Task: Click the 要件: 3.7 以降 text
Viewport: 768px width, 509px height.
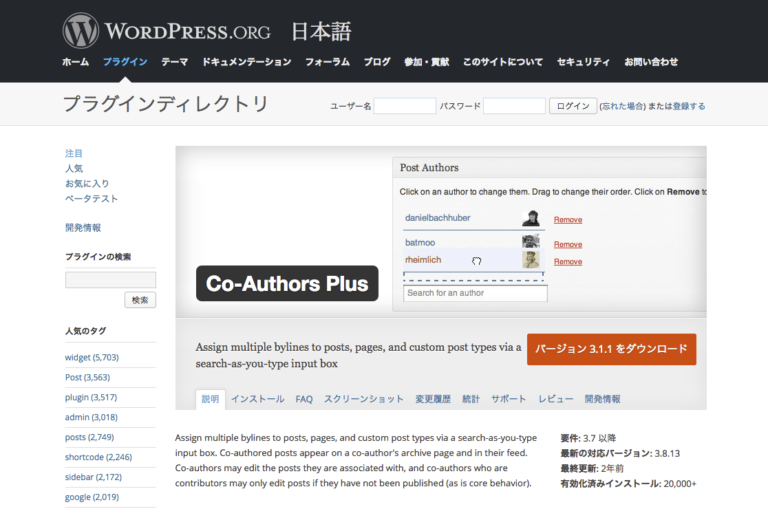Action: tap(588, 438)
